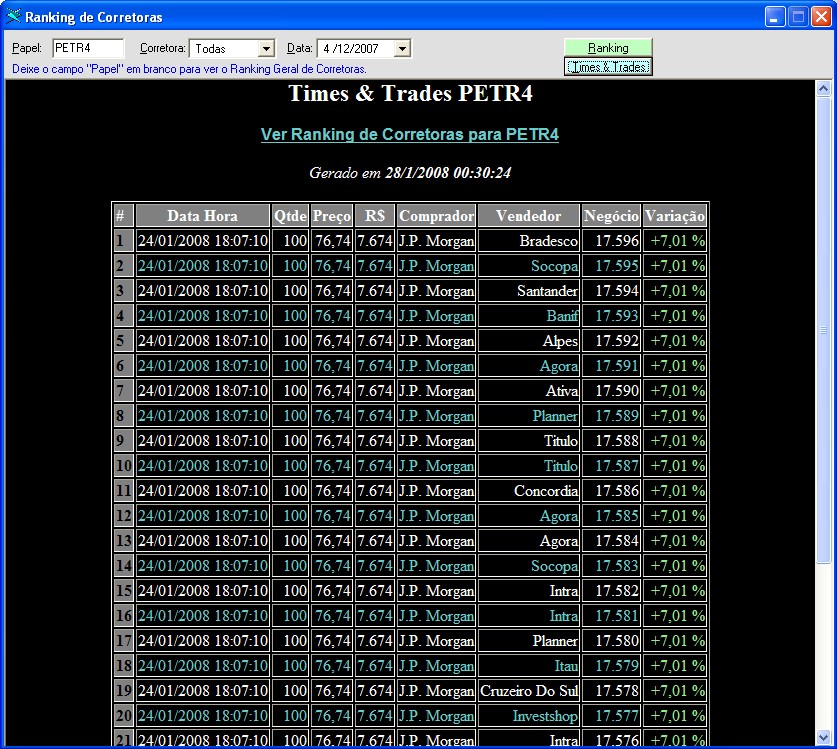837x749 pixels.
Task: Click the Data Hora column header
Action: click(x=202, y=215)
